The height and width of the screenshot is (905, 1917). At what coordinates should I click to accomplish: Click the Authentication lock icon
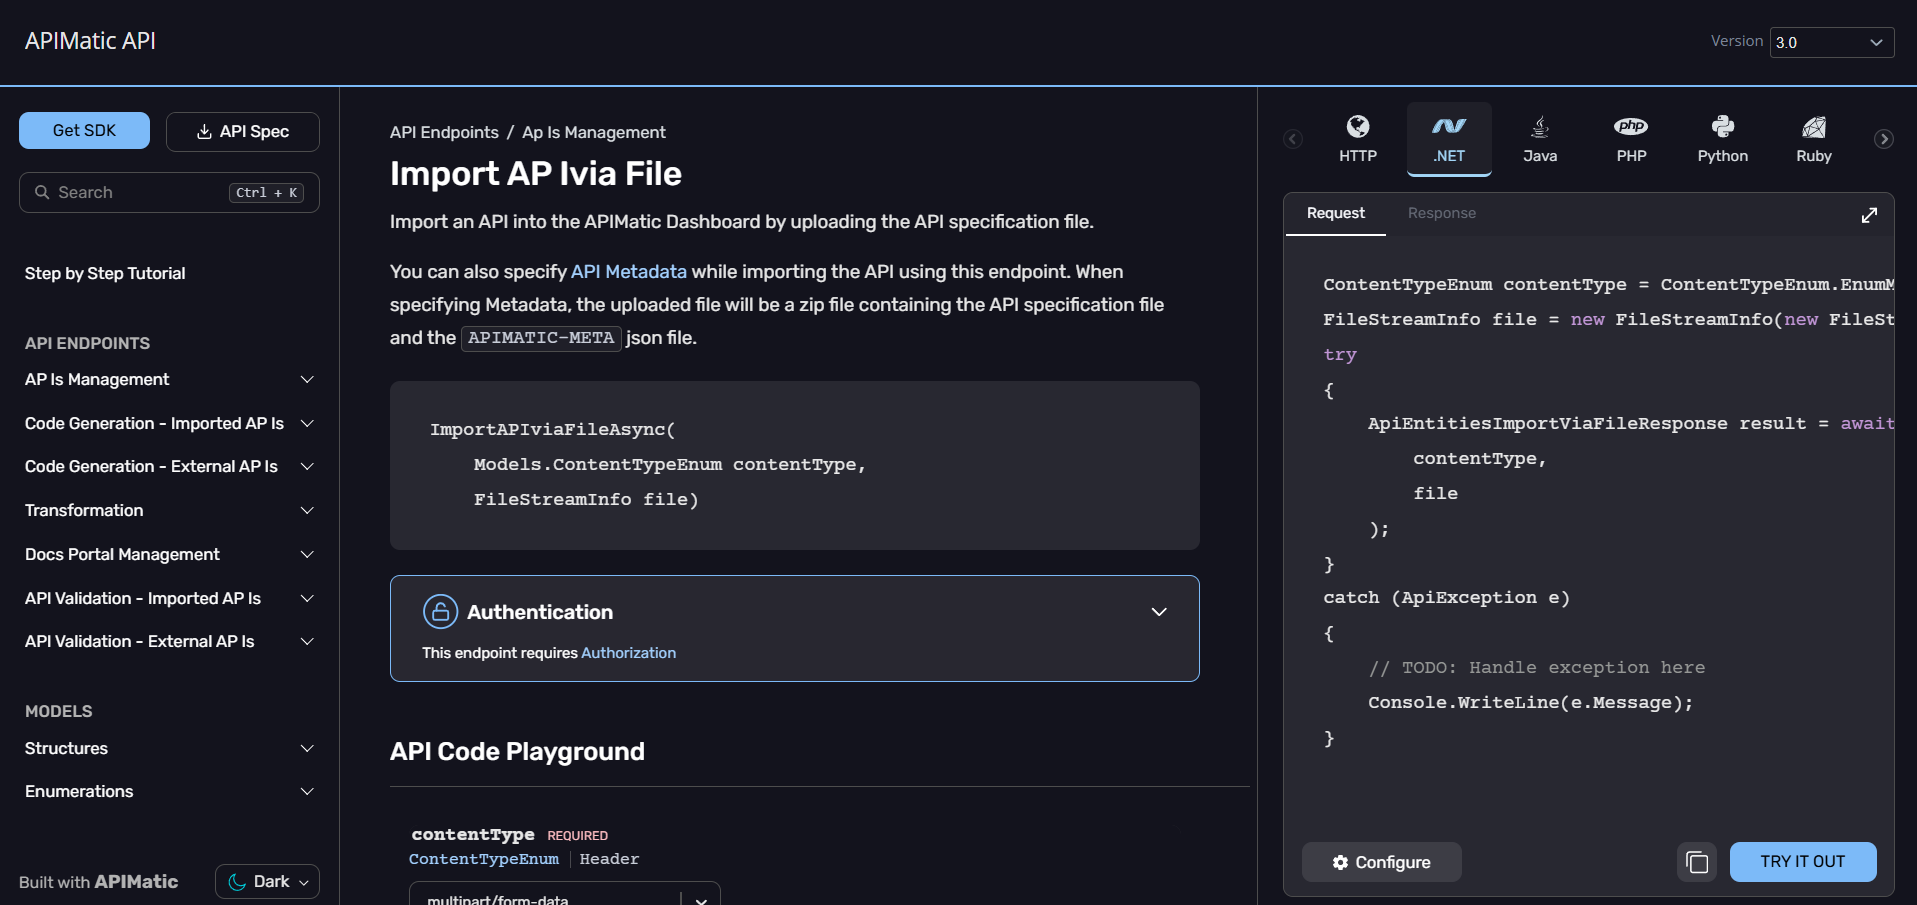[440, 611]
